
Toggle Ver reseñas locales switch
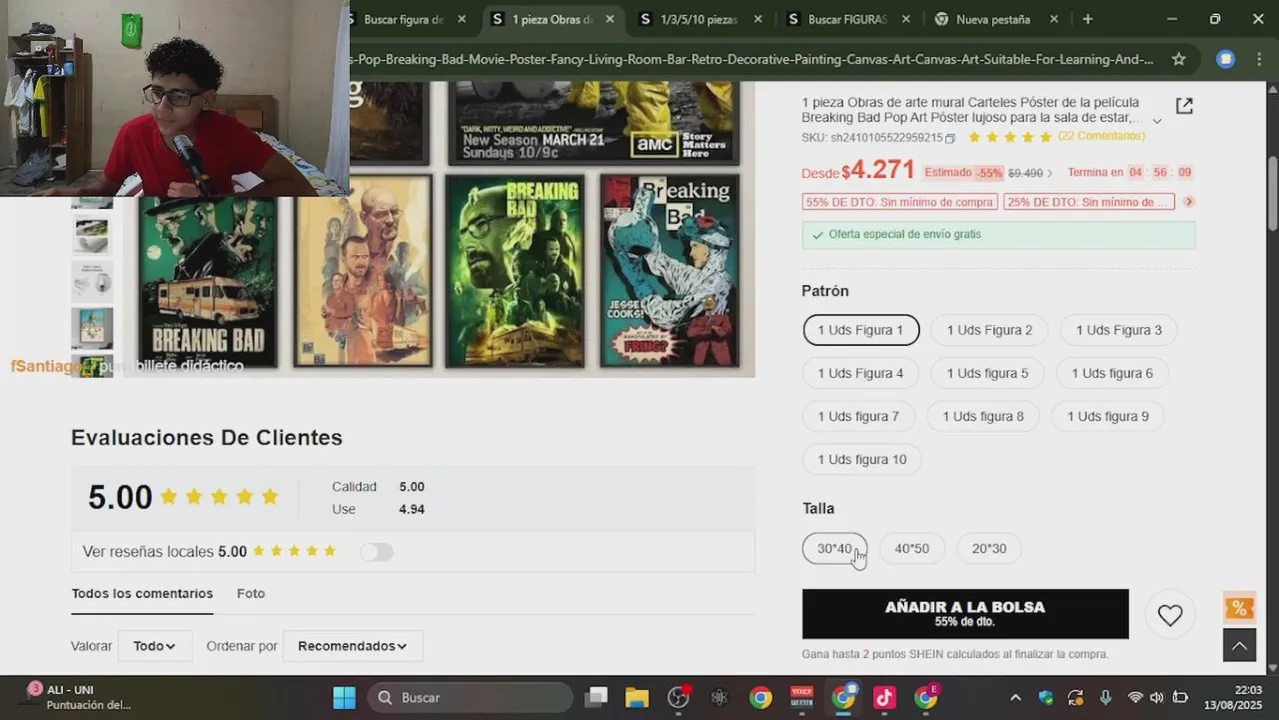pyautogui.click(x=377, y=552)
